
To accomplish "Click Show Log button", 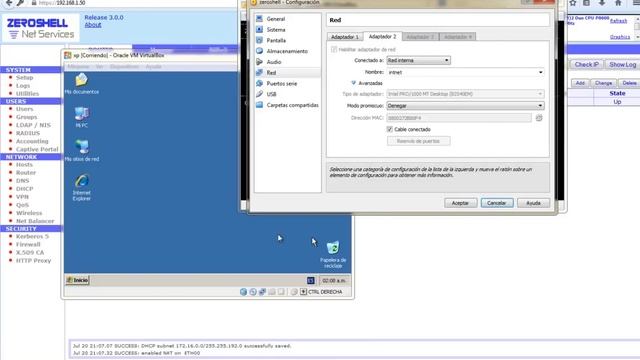I will click(622, 64).
